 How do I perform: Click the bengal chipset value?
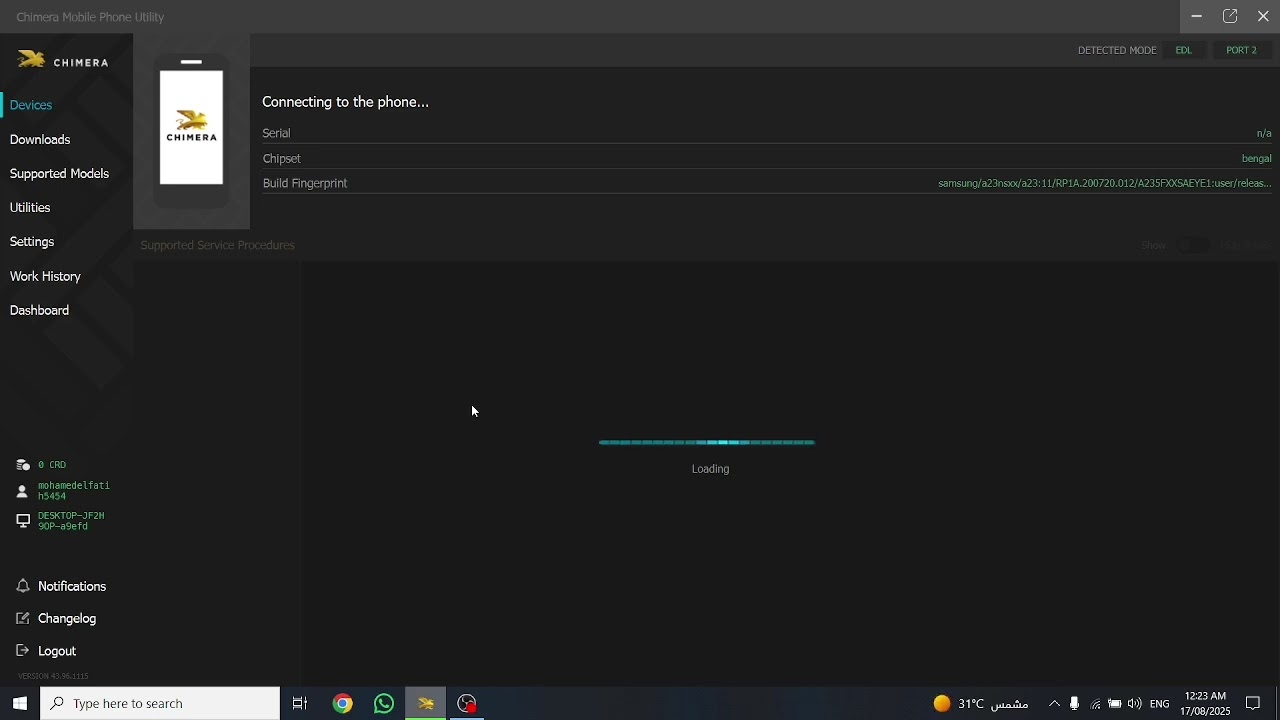point(1257,159)
